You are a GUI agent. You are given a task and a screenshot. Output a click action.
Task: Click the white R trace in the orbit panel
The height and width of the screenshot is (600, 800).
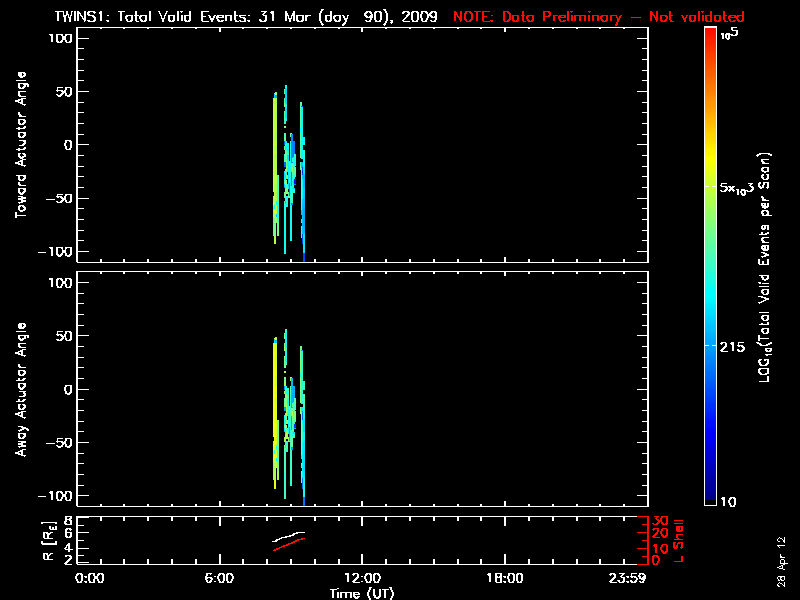(x=290, y=536)
